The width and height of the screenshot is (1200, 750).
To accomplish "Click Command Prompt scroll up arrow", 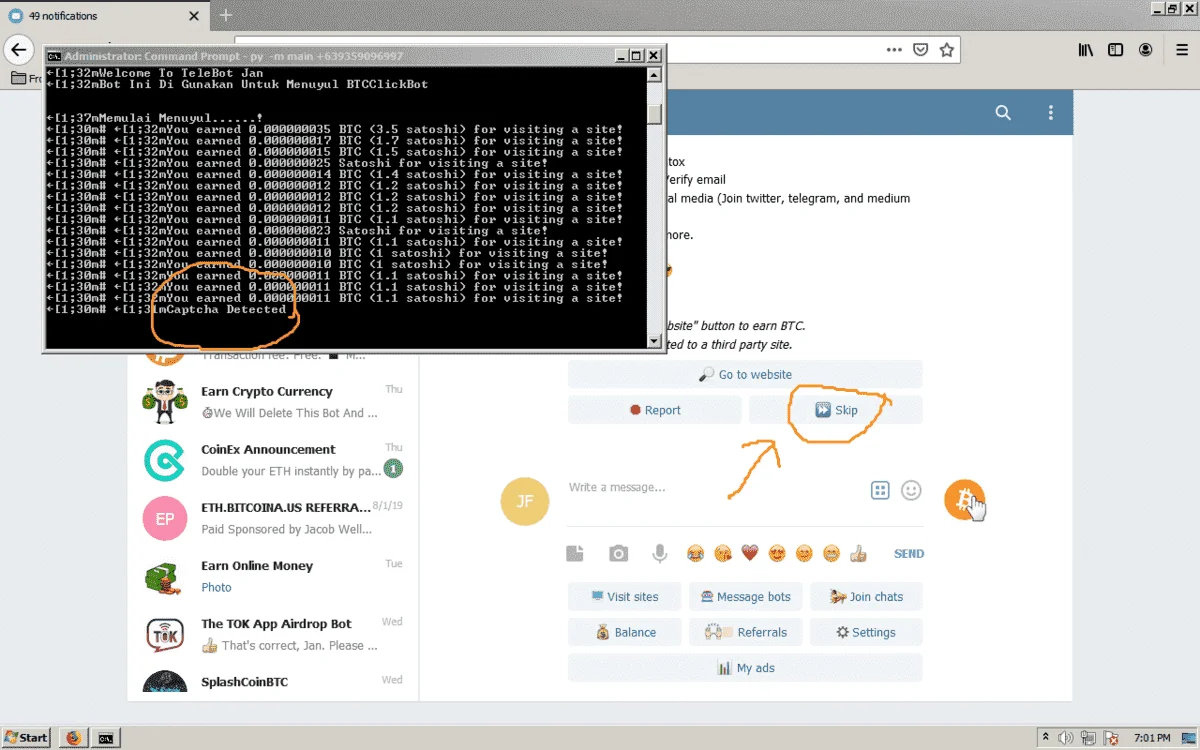I will [654, 74].
